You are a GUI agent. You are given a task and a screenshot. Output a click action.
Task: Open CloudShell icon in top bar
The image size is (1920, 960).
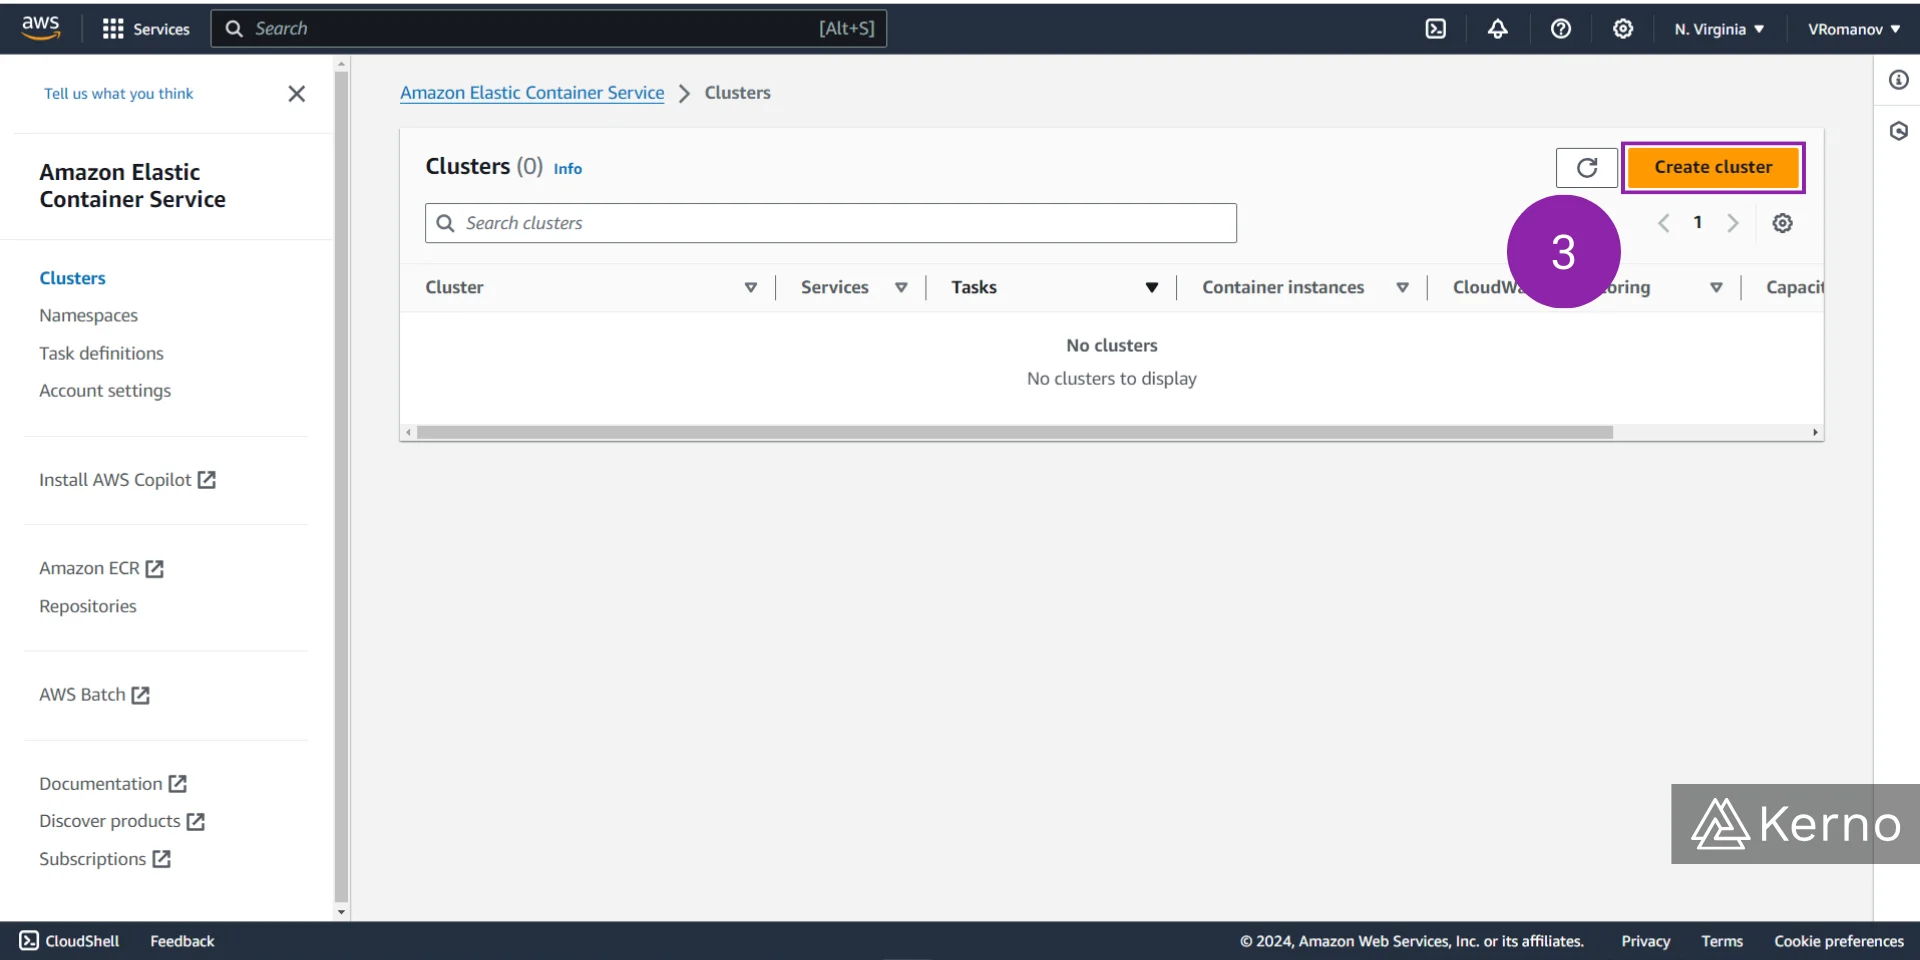point(1435,29)
